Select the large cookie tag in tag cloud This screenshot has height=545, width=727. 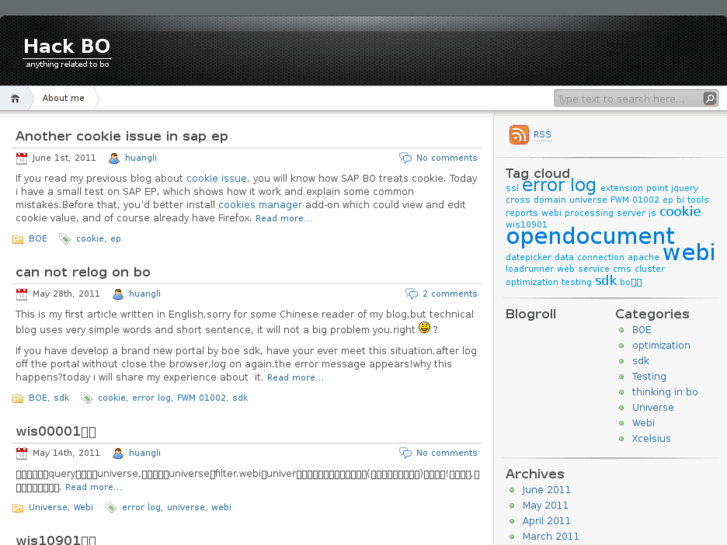tap(680, 212)
